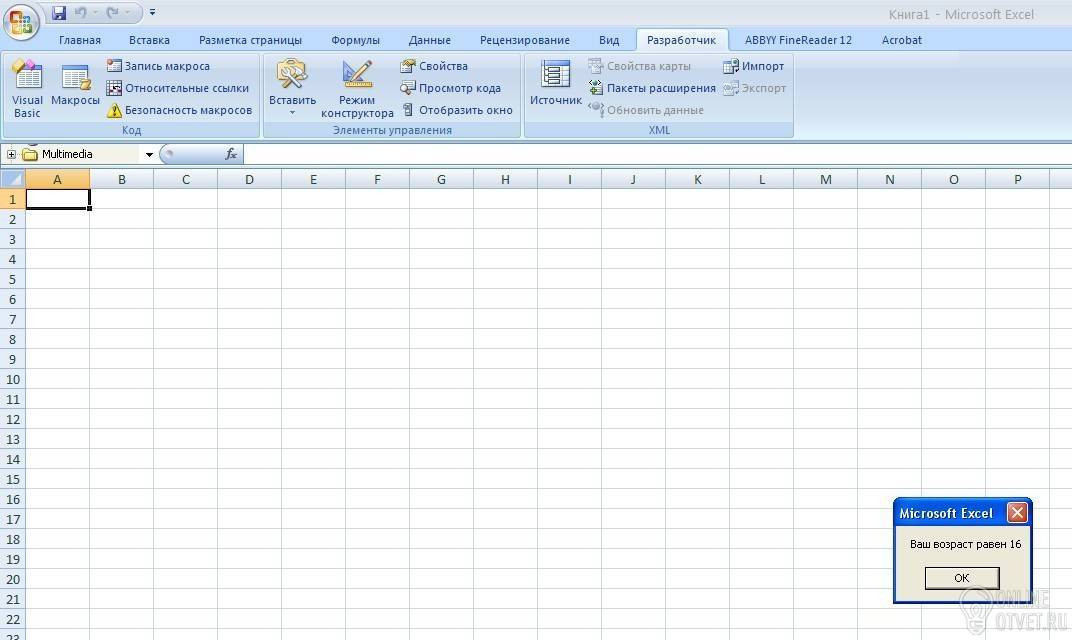The image size is (1072, 640).
Task: Open Customize Quick Access Toolbar dropdown
Action: 152,12
